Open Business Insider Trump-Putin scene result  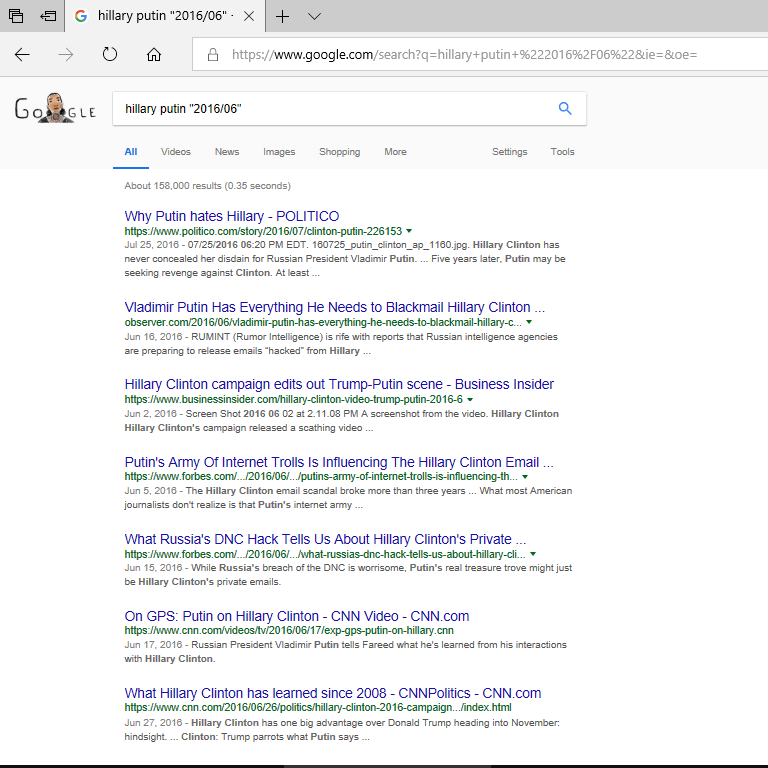tap(339, 384)
